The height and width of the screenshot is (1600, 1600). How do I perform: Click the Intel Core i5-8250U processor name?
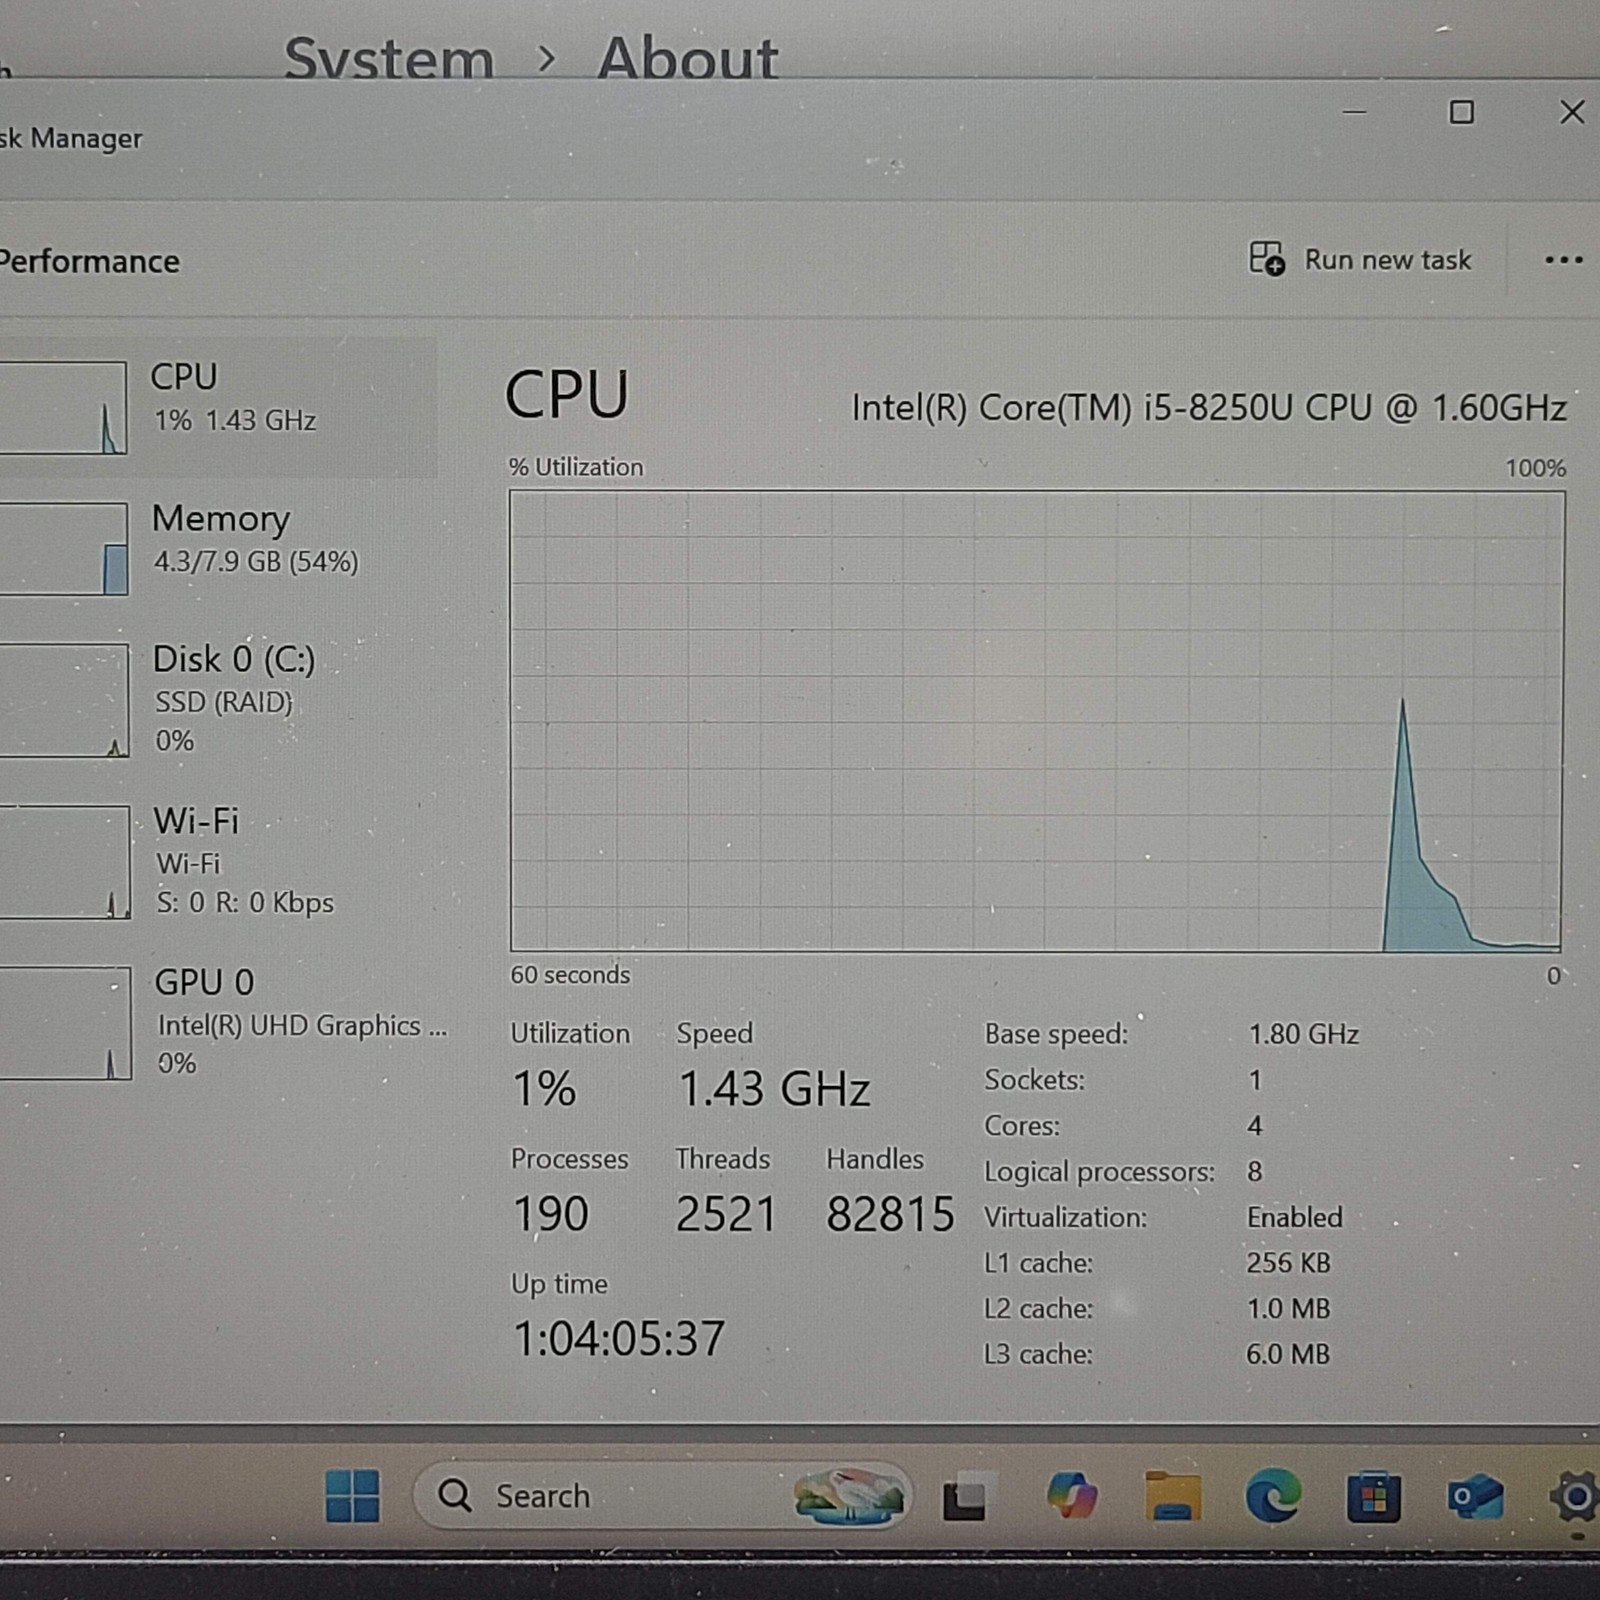click(x=1208, y=408)
